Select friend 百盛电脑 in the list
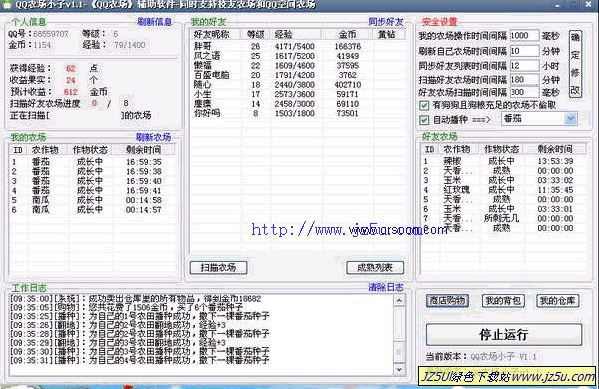599x389 pixels. click(x=298, y=75)
